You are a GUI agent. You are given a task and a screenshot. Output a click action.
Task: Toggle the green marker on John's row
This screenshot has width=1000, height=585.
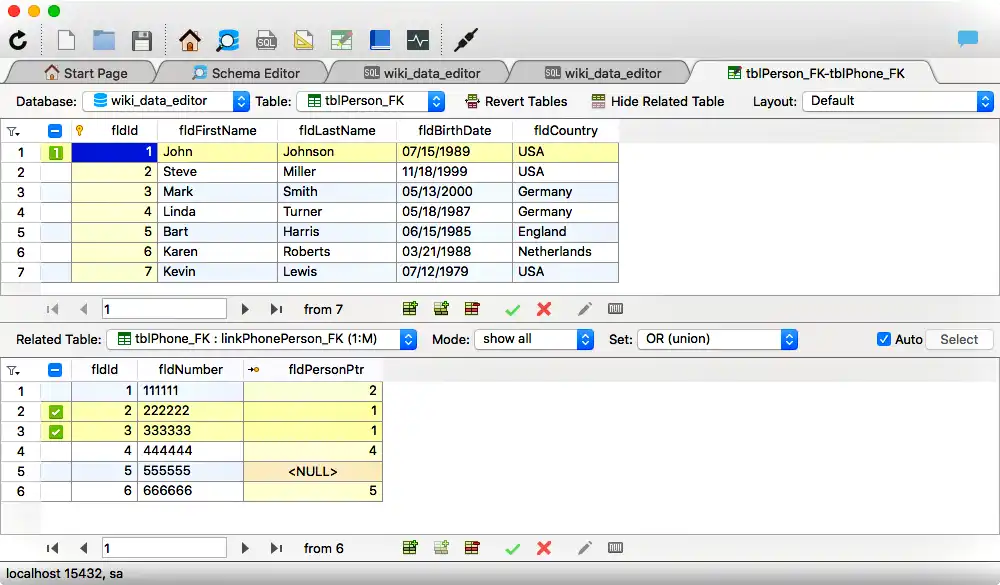click(55, 152)
